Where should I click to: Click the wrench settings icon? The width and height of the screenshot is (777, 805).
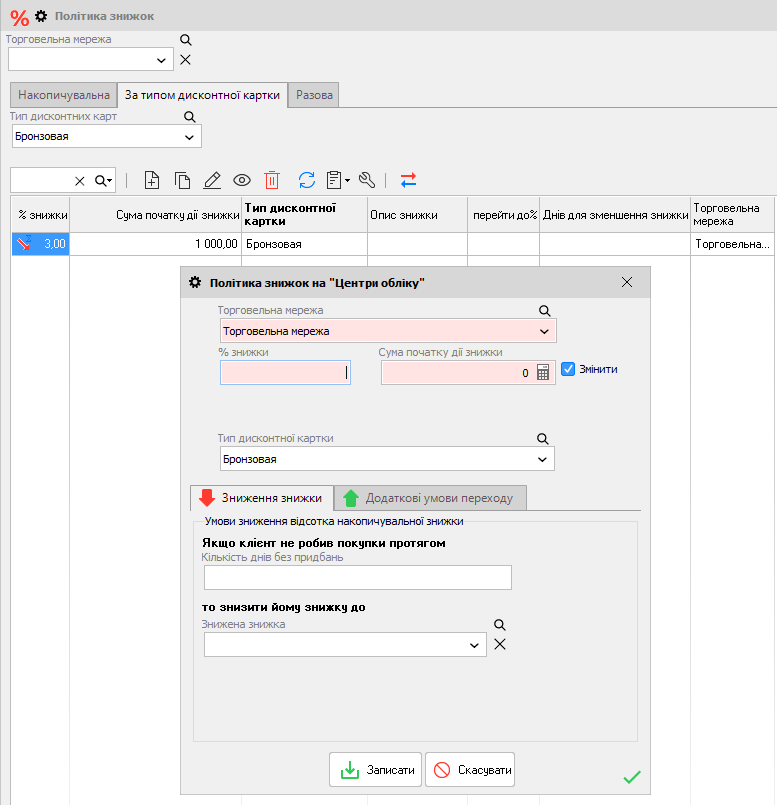[x=366, y=180]
